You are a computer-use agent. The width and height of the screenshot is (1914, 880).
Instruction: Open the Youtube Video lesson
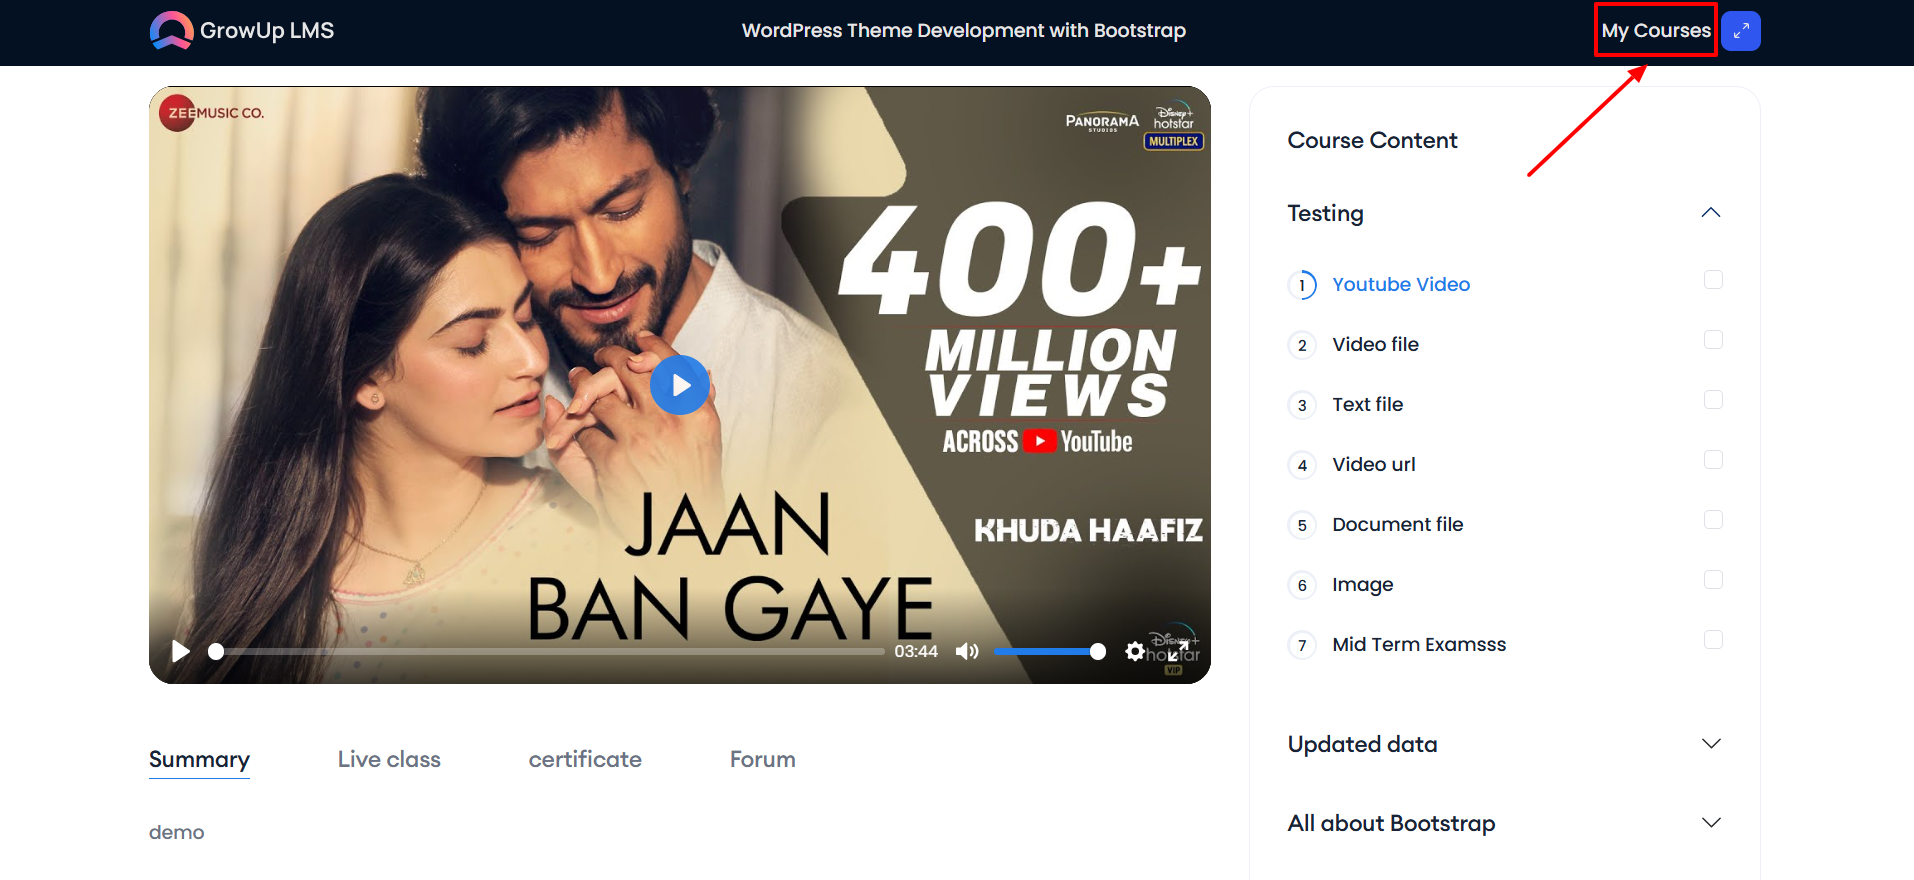pyautogui.click(x=1401, y=284)
